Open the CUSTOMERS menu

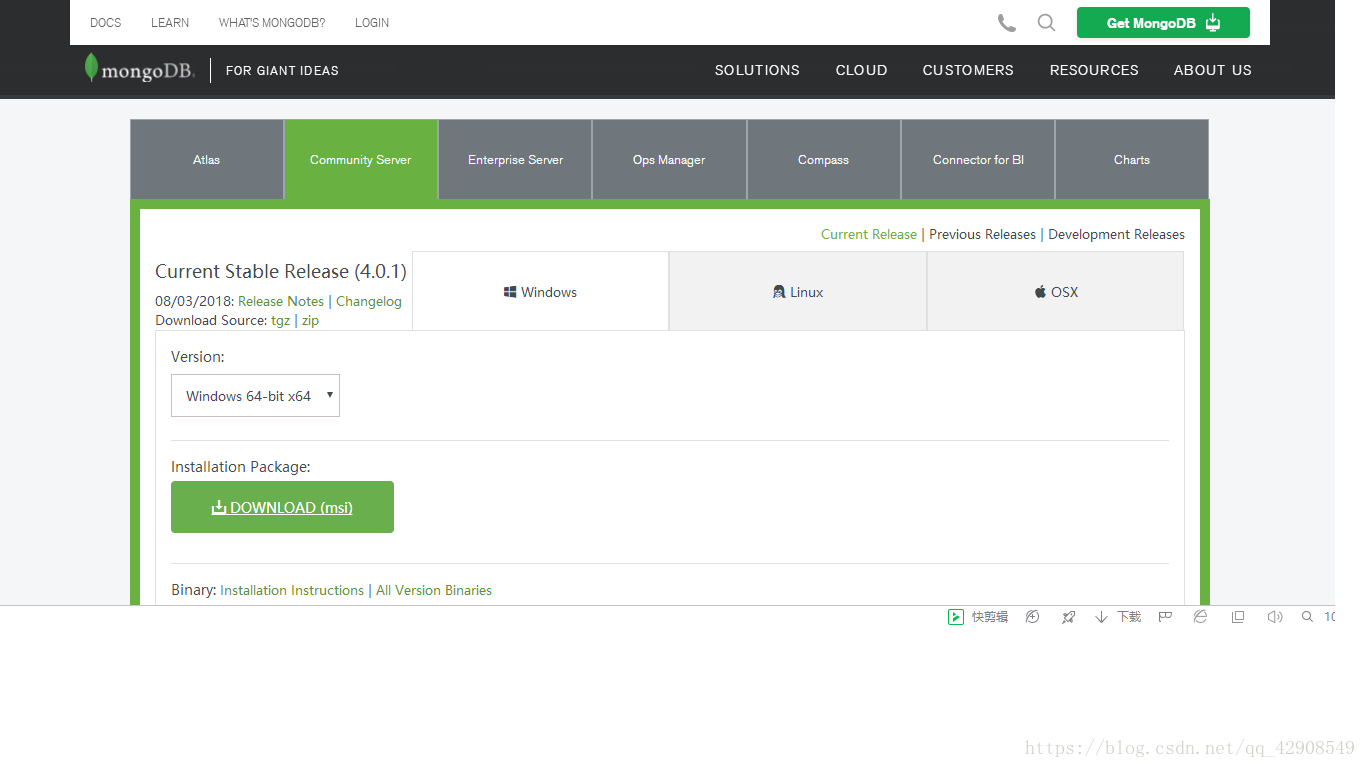click(968, 70)
